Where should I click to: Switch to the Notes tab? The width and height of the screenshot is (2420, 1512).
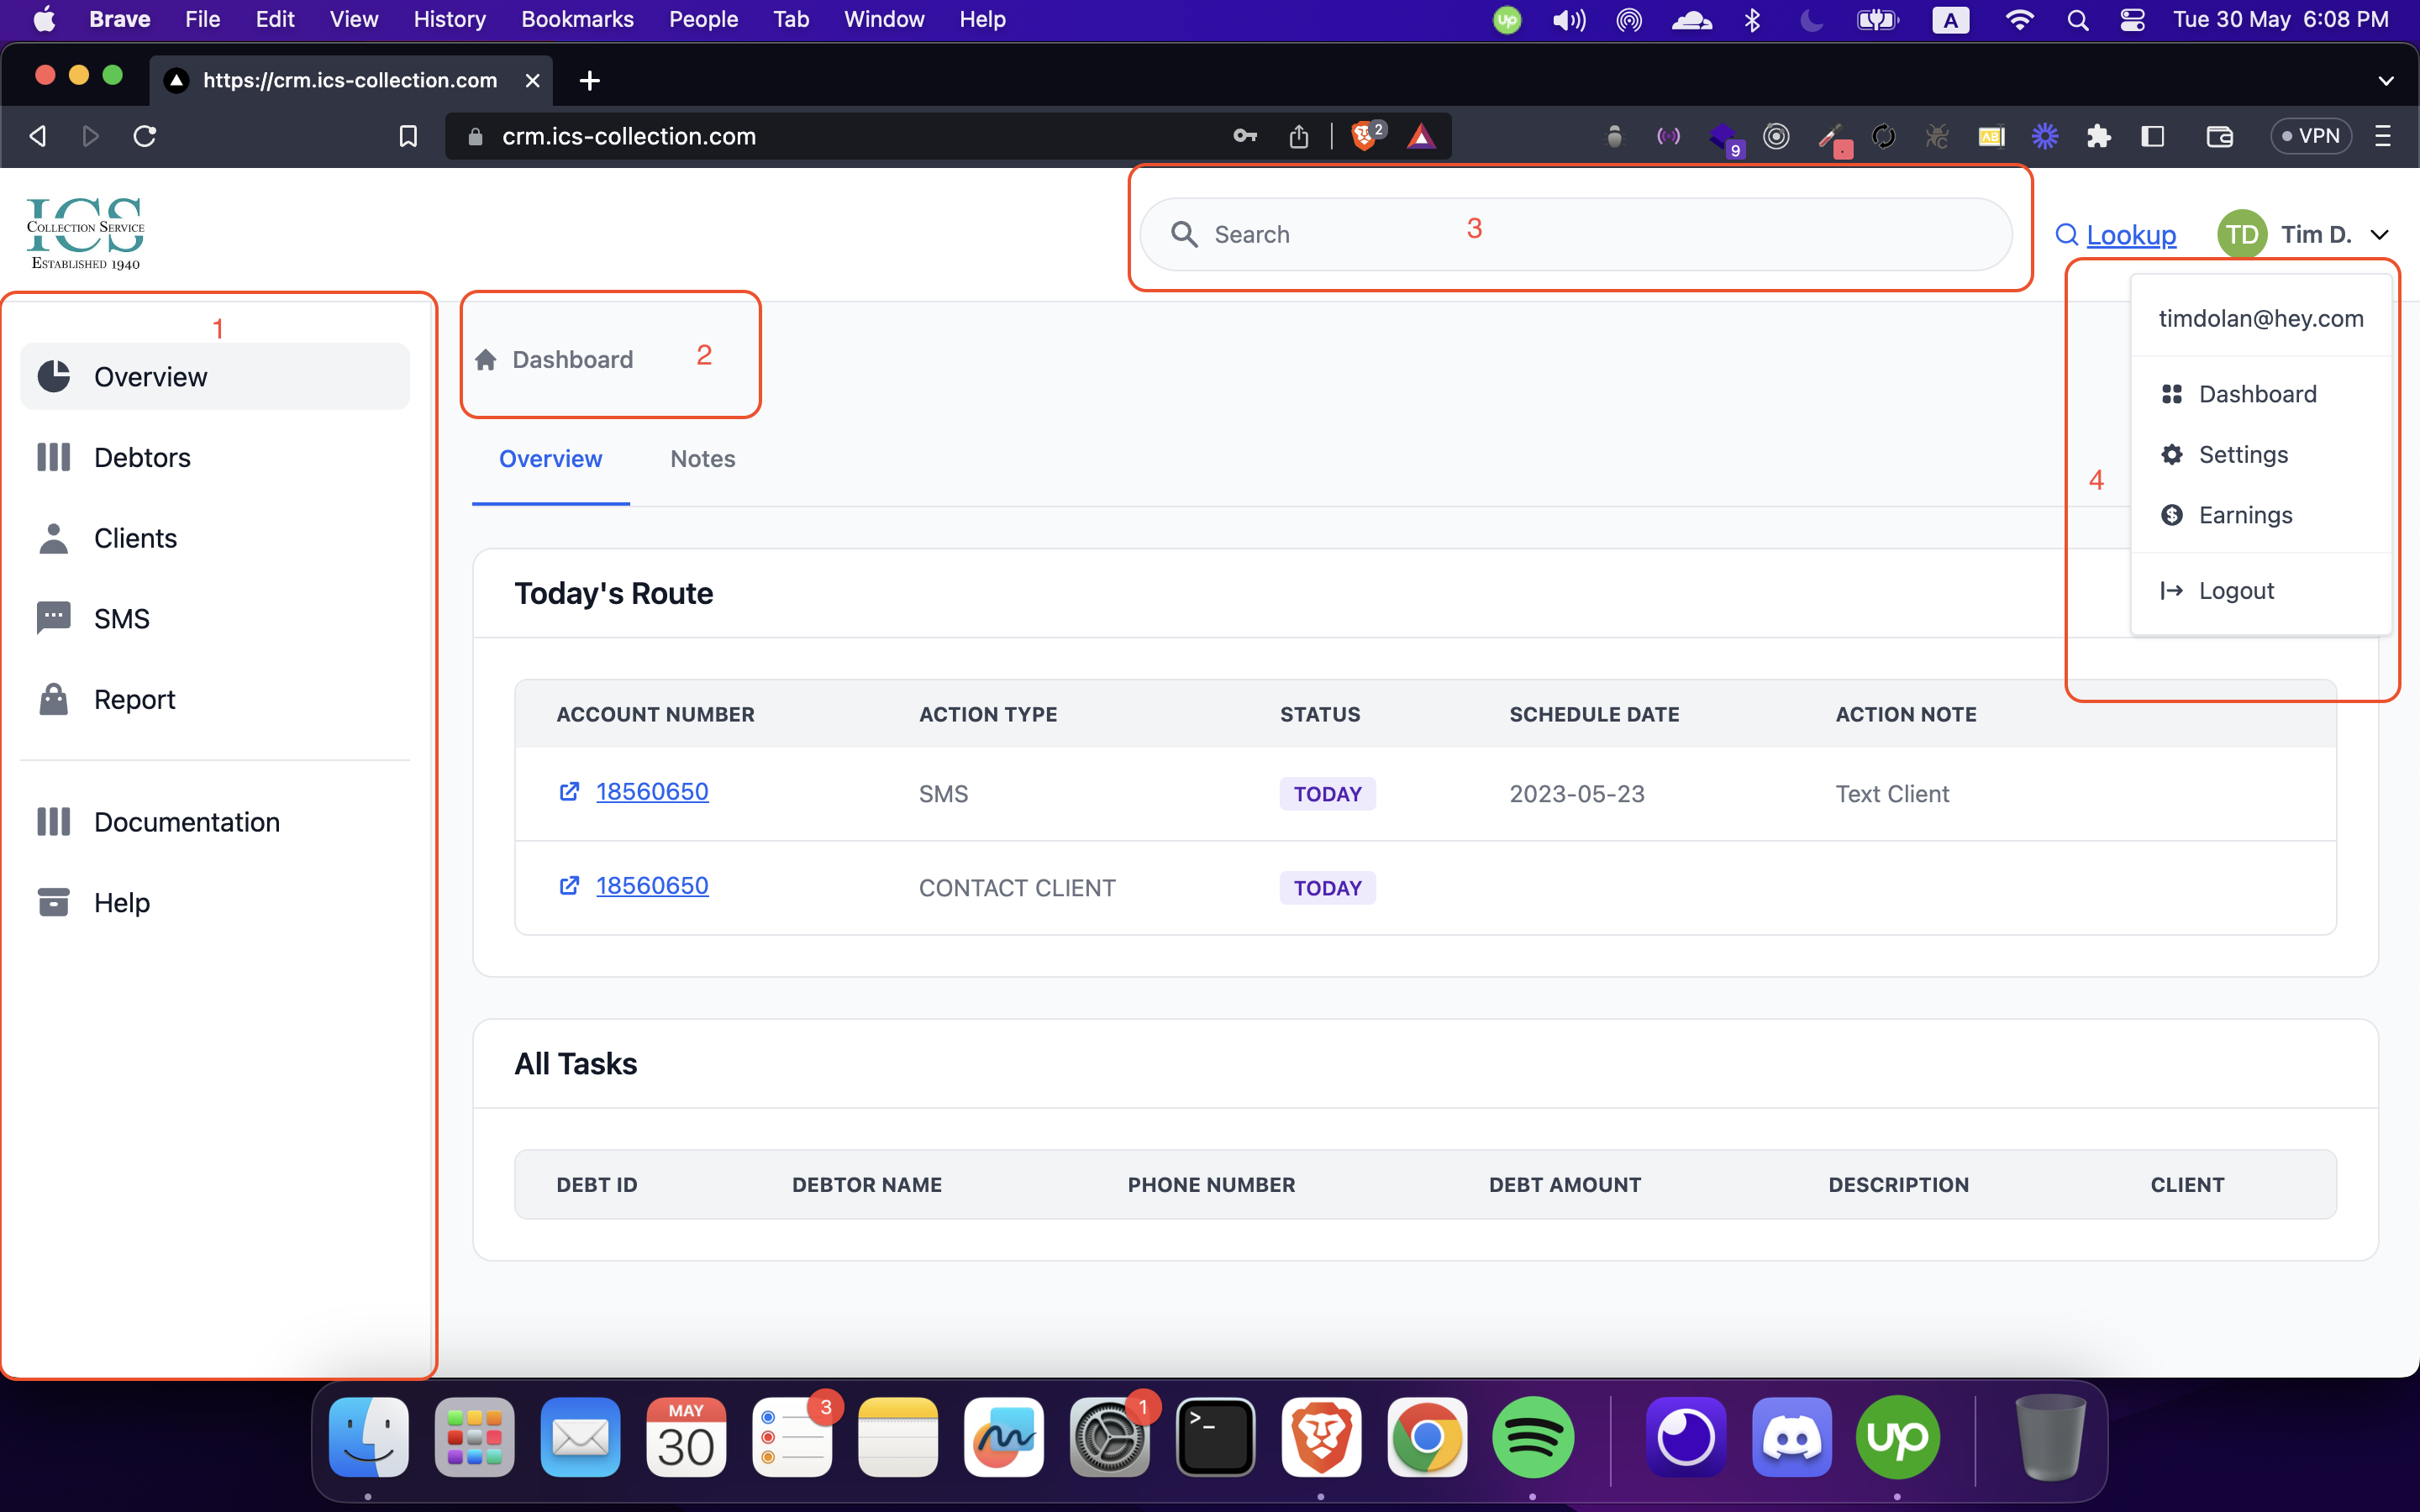pos(702,459)
